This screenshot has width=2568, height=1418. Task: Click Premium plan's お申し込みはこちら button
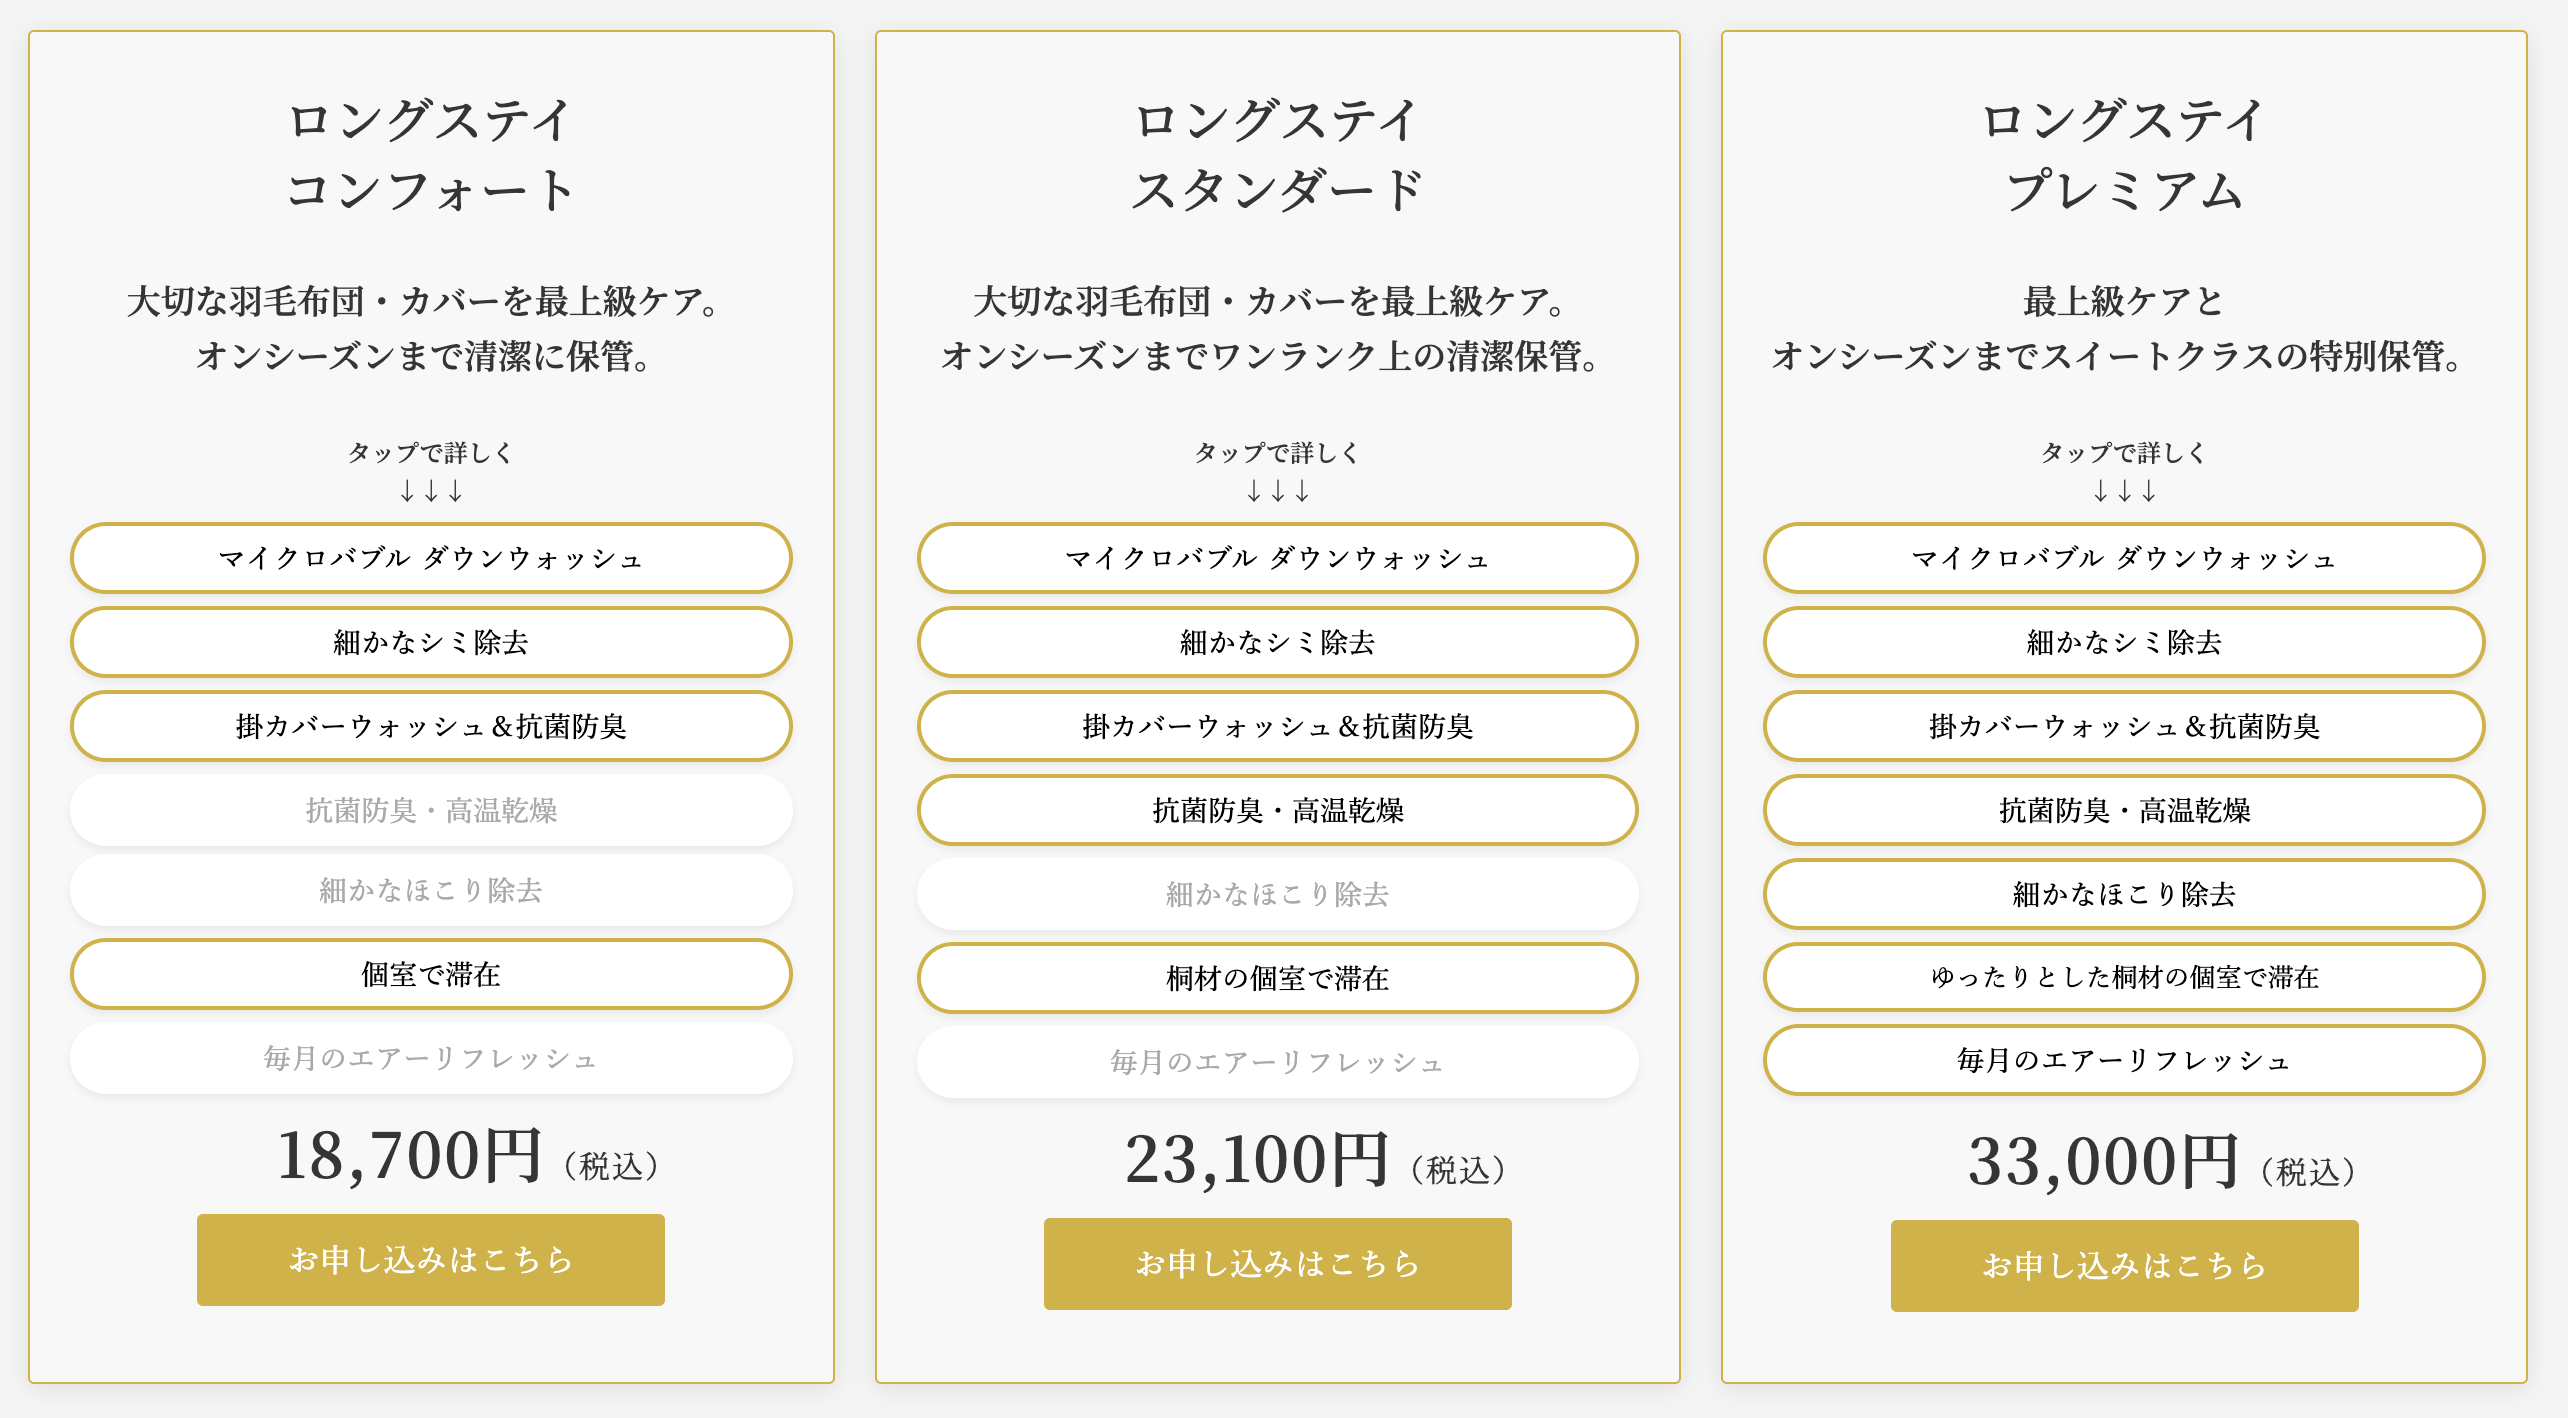point(2124,1265)
